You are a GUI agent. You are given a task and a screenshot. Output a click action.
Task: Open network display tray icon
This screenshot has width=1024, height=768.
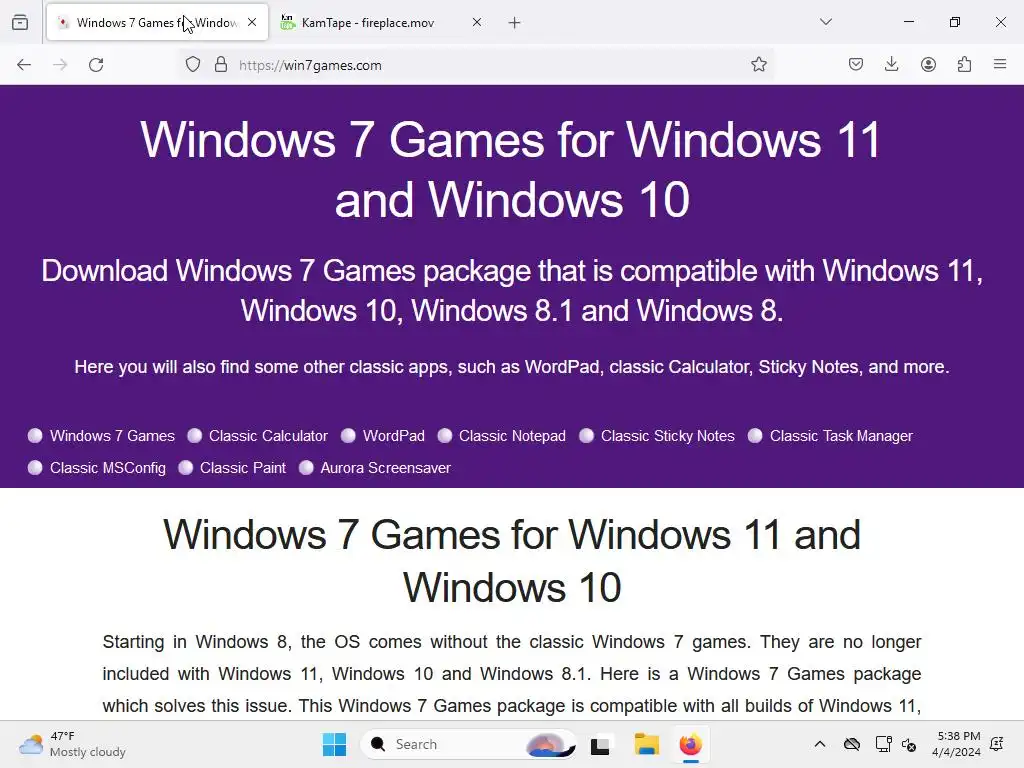pos(884,744)
